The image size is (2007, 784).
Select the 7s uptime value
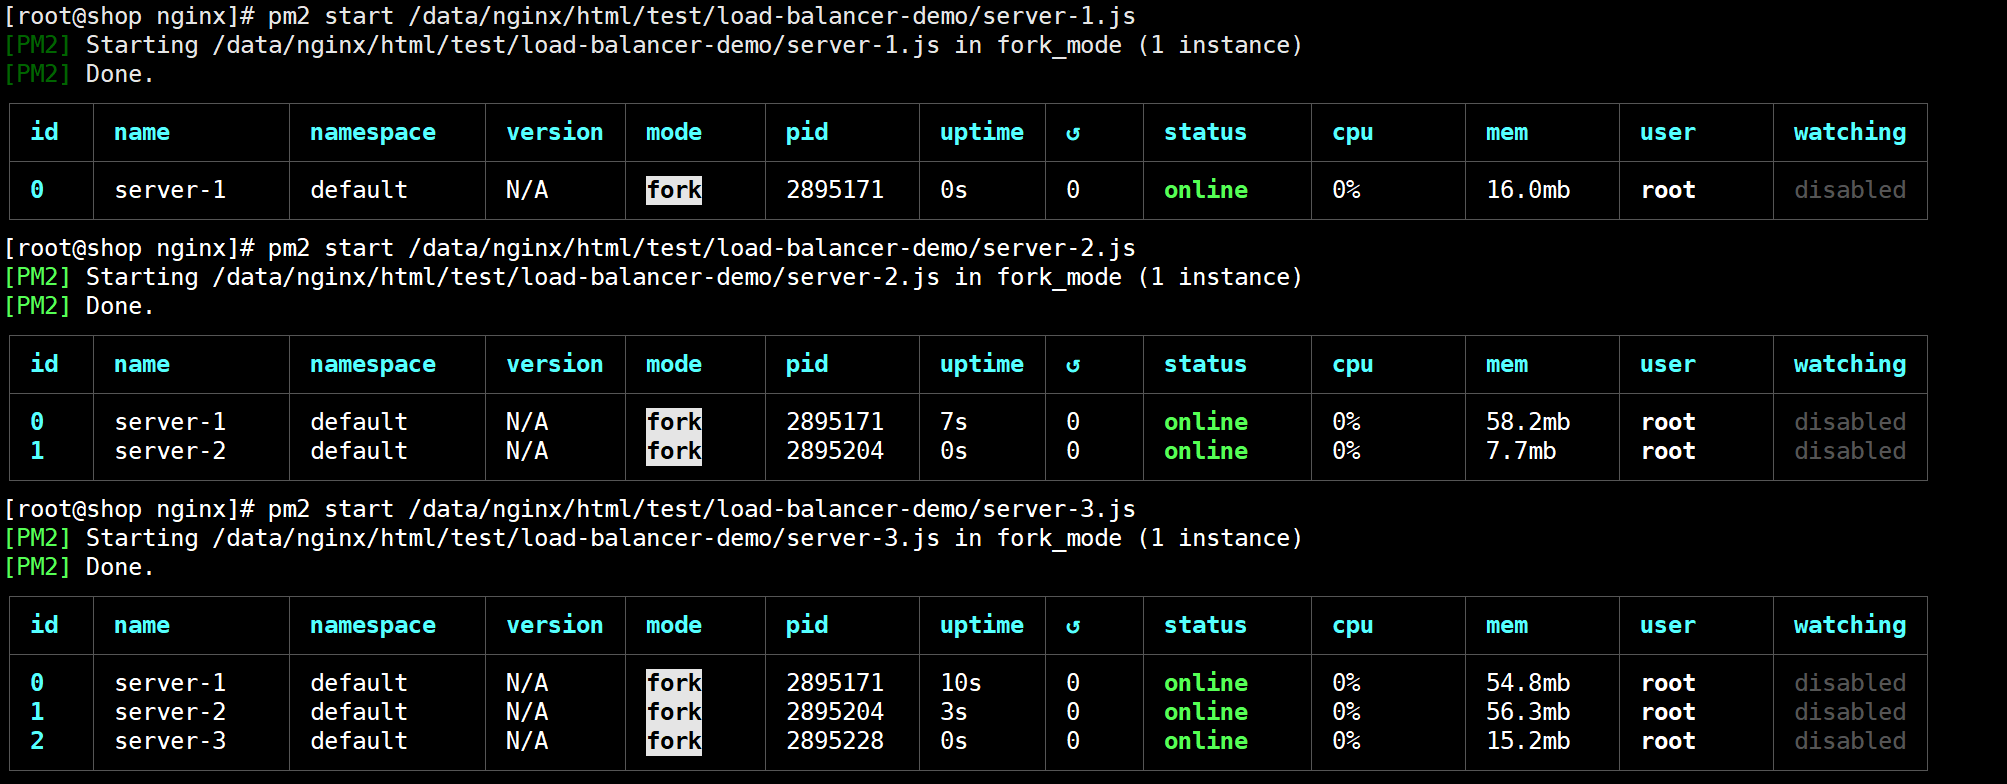tap(954, 422)
